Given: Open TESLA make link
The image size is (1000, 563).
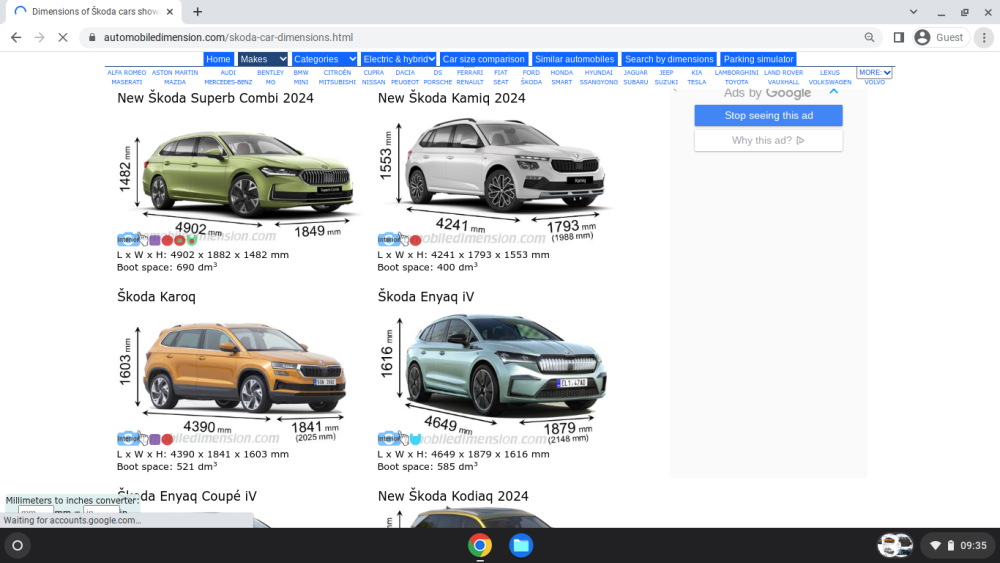Looking at the screenshot, I should [x=696, y=82].
